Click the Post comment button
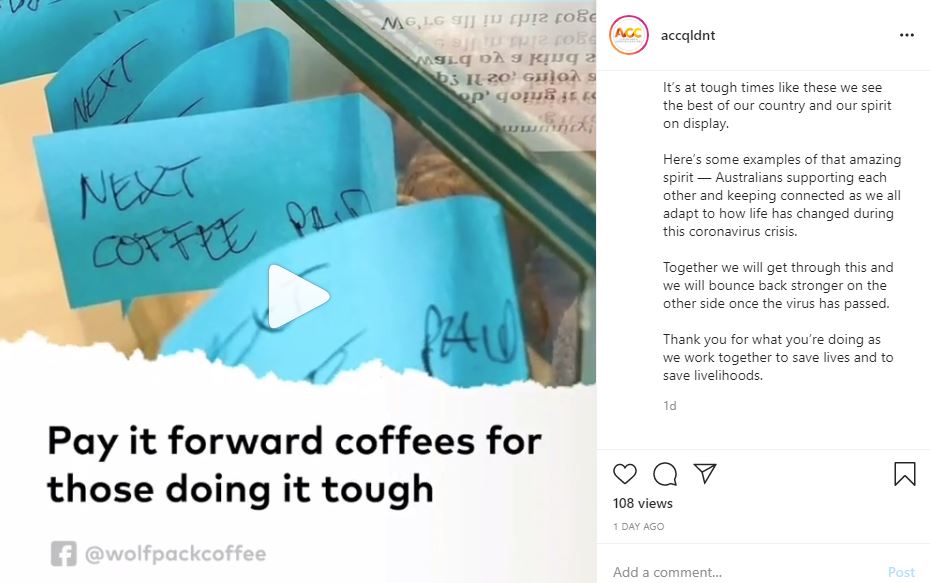 click(901, 572)
